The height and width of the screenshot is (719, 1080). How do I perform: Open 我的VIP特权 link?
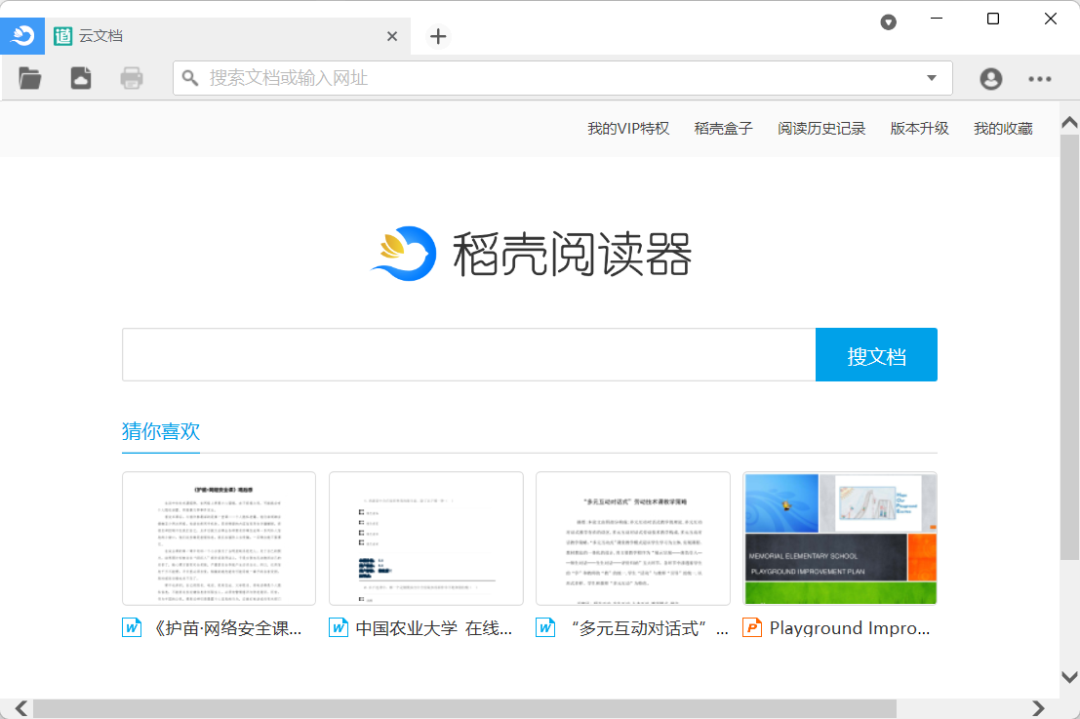coord(628,128)
